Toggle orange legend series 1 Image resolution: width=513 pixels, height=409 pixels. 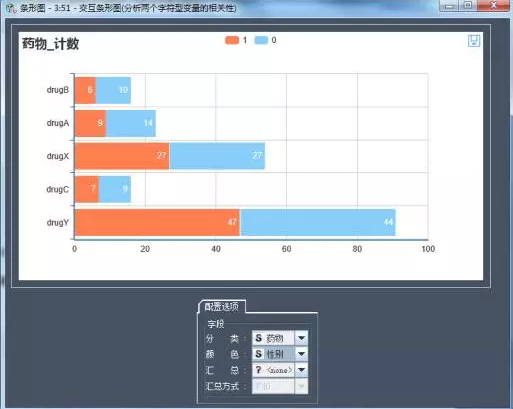click(236, 40)
